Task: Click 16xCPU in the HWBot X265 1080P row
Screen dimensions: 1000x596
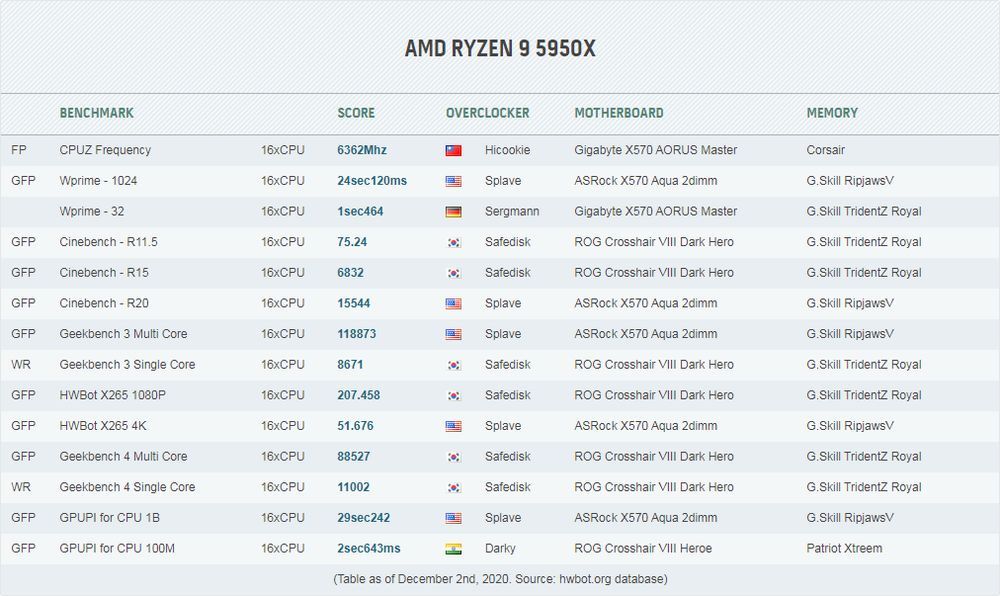Action: tap(283, 395)
